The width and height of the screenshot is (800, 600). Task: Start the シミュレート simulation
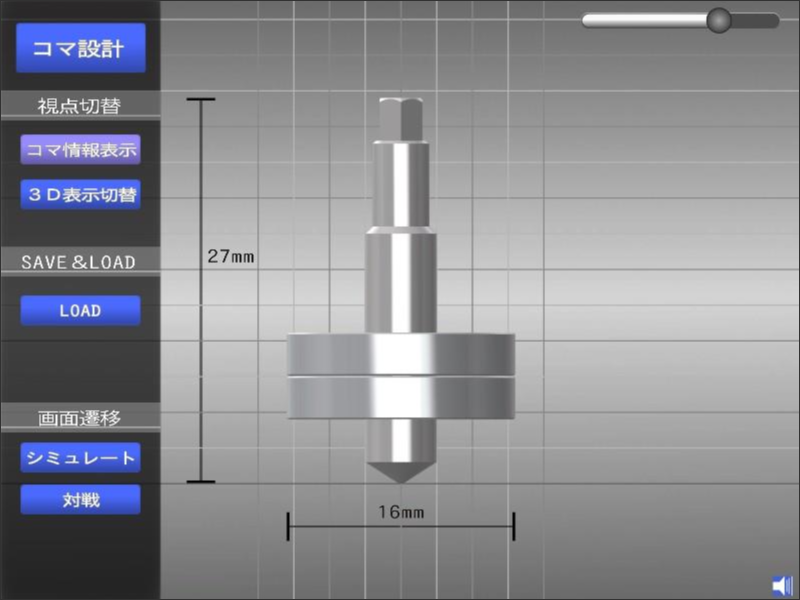coord(81,457)
